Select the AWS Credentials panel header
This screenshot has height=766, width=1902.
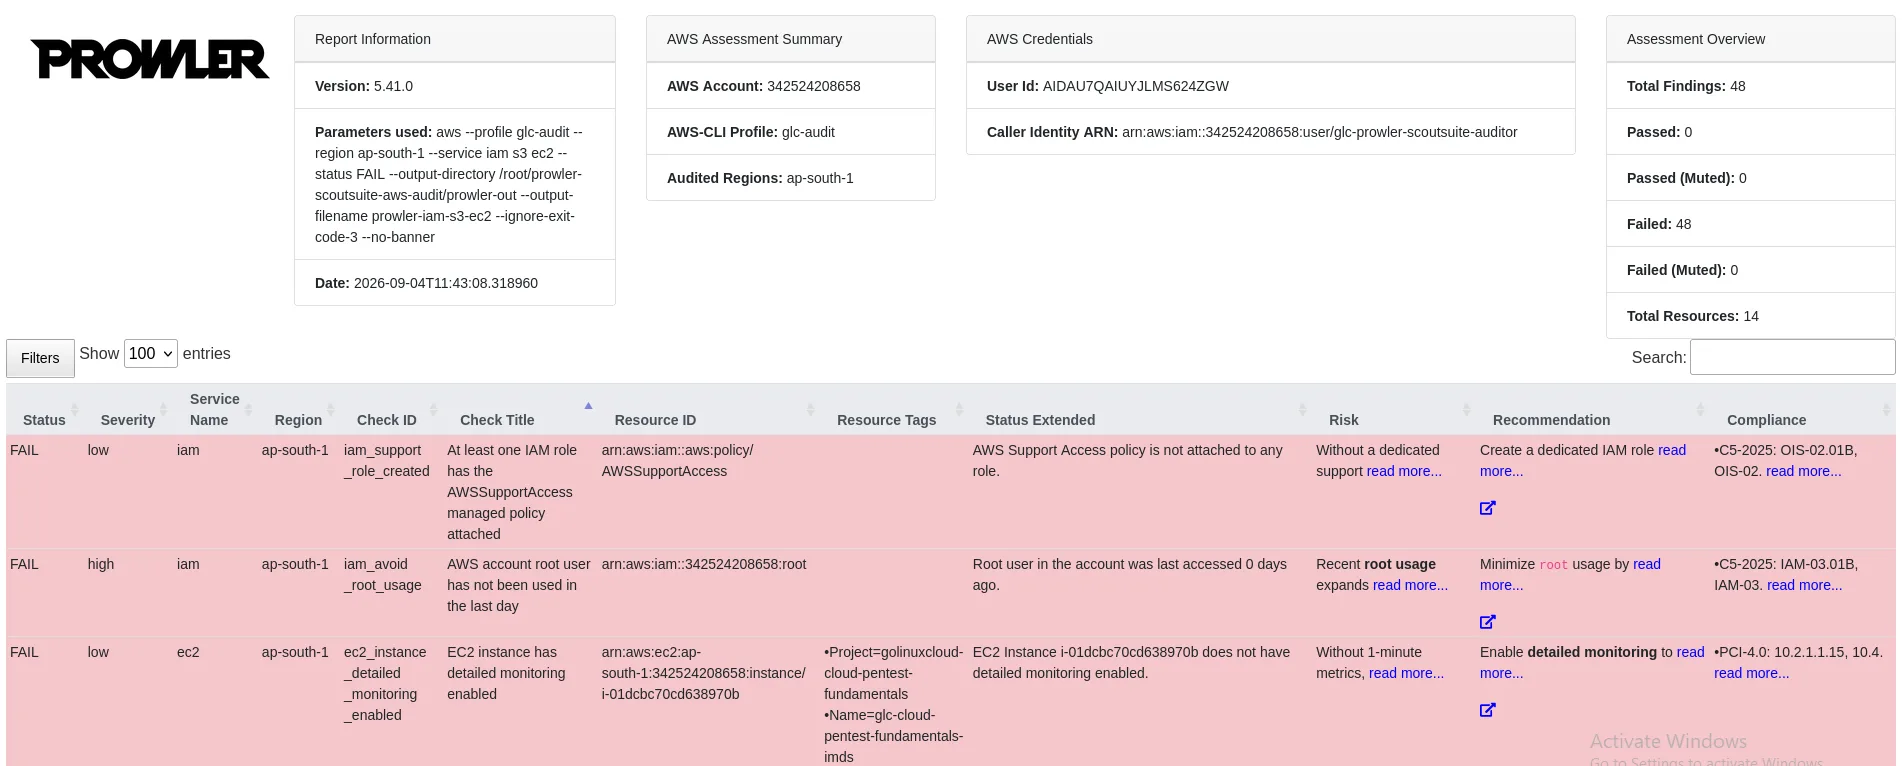(1271, 39)
